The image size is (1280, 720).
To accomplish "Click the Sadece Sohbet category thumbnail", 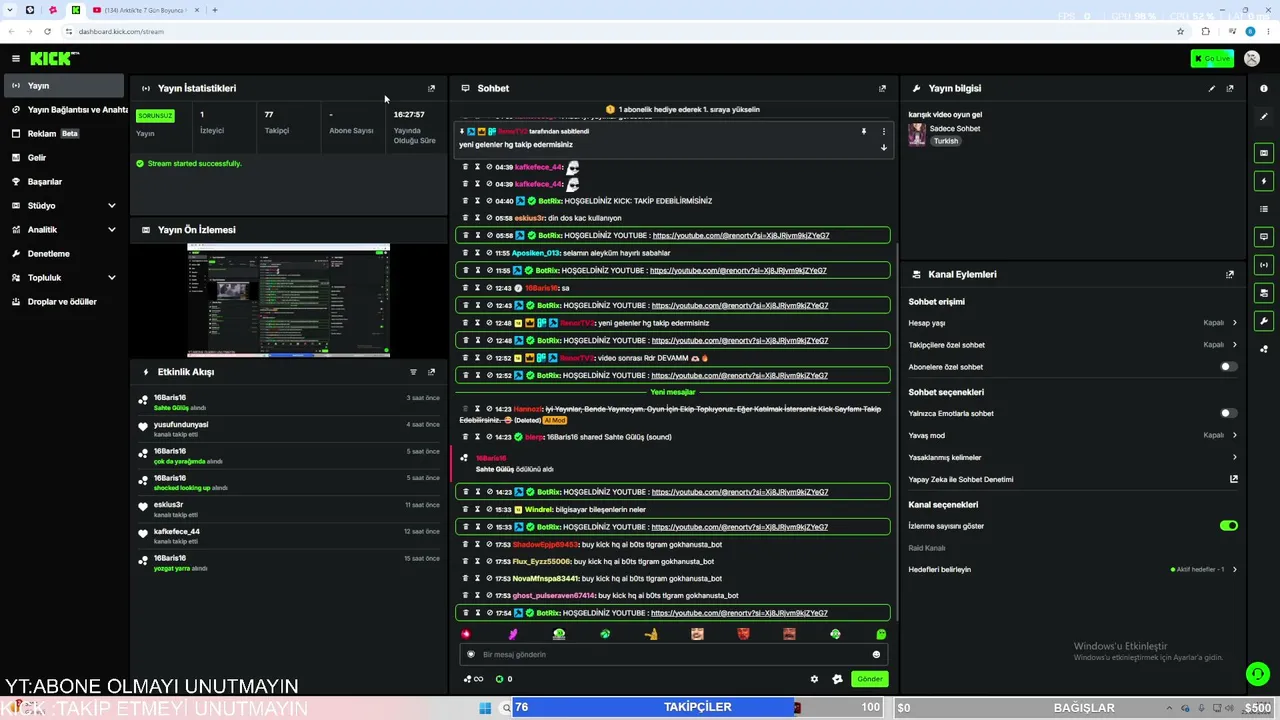I will pyautogui.click(x=917, y=135).
